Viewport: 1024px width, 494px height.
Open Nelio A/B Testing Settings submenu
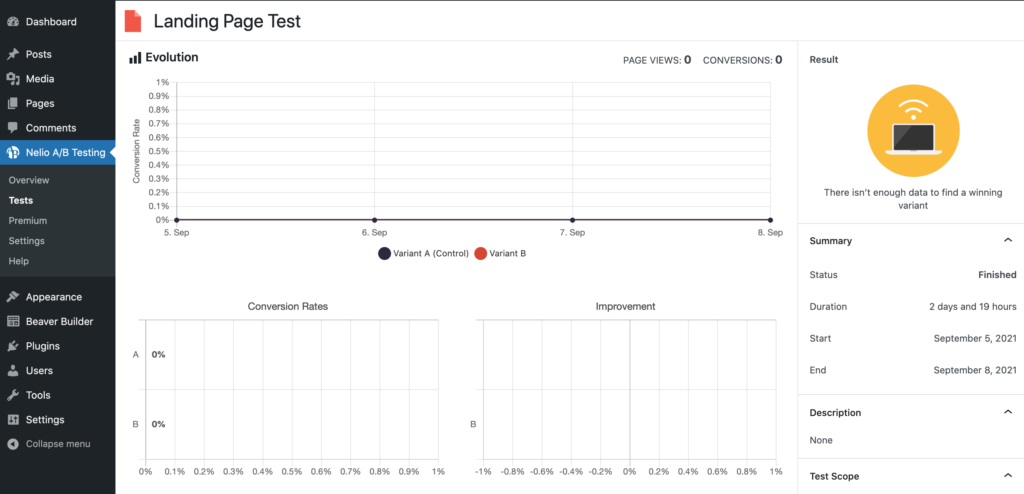point(26,241)
